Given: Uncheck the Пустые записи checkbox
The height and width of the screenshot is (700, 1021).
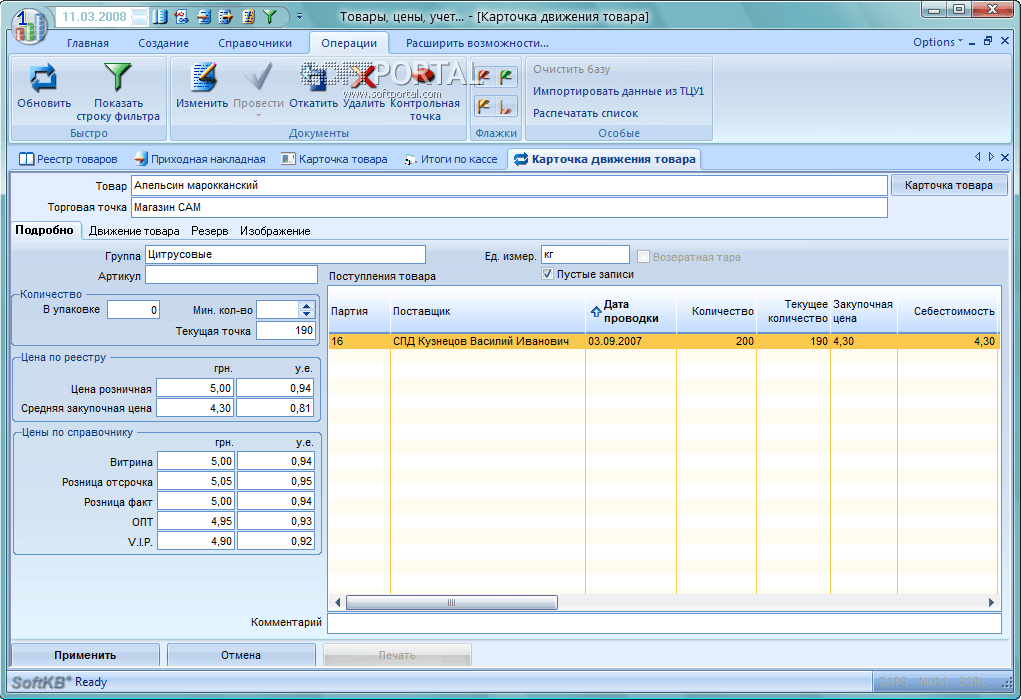Looking at the screenshot, I should (x=547, y=274).
